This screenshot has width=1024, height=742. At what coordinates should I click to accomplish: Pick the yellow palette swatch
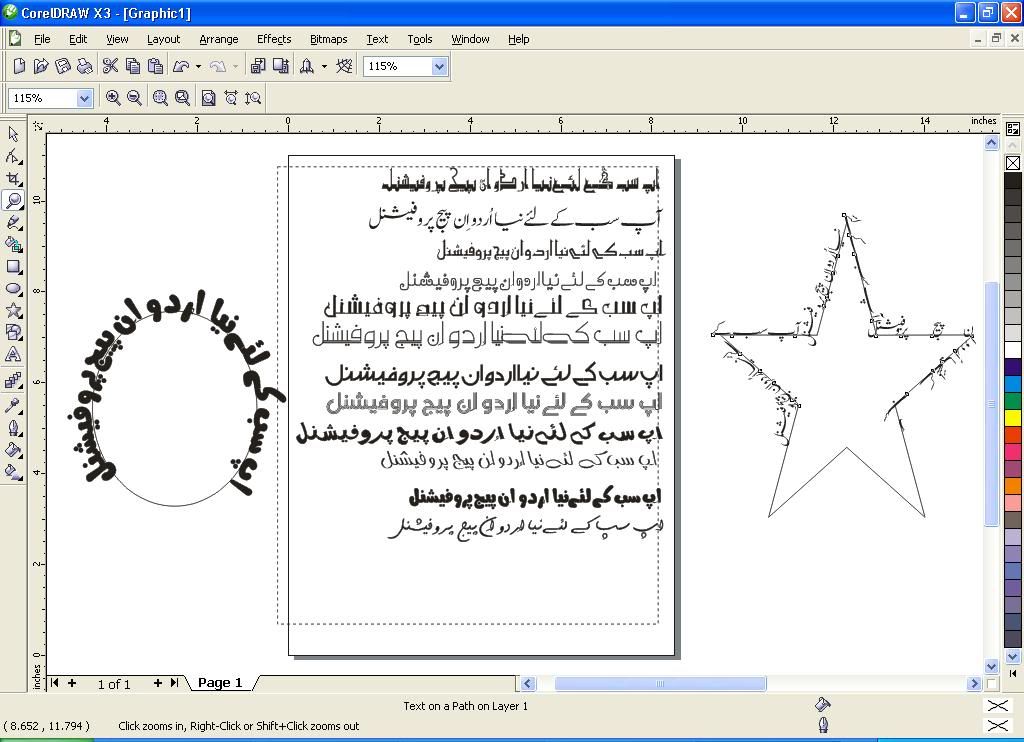(1013, 417)
